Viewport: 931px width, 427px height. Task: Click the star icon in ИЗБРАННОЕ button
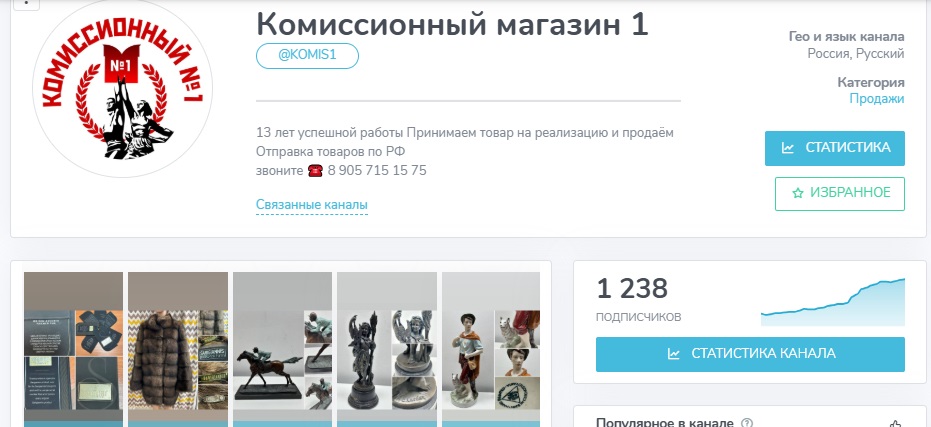pos(797,193)
